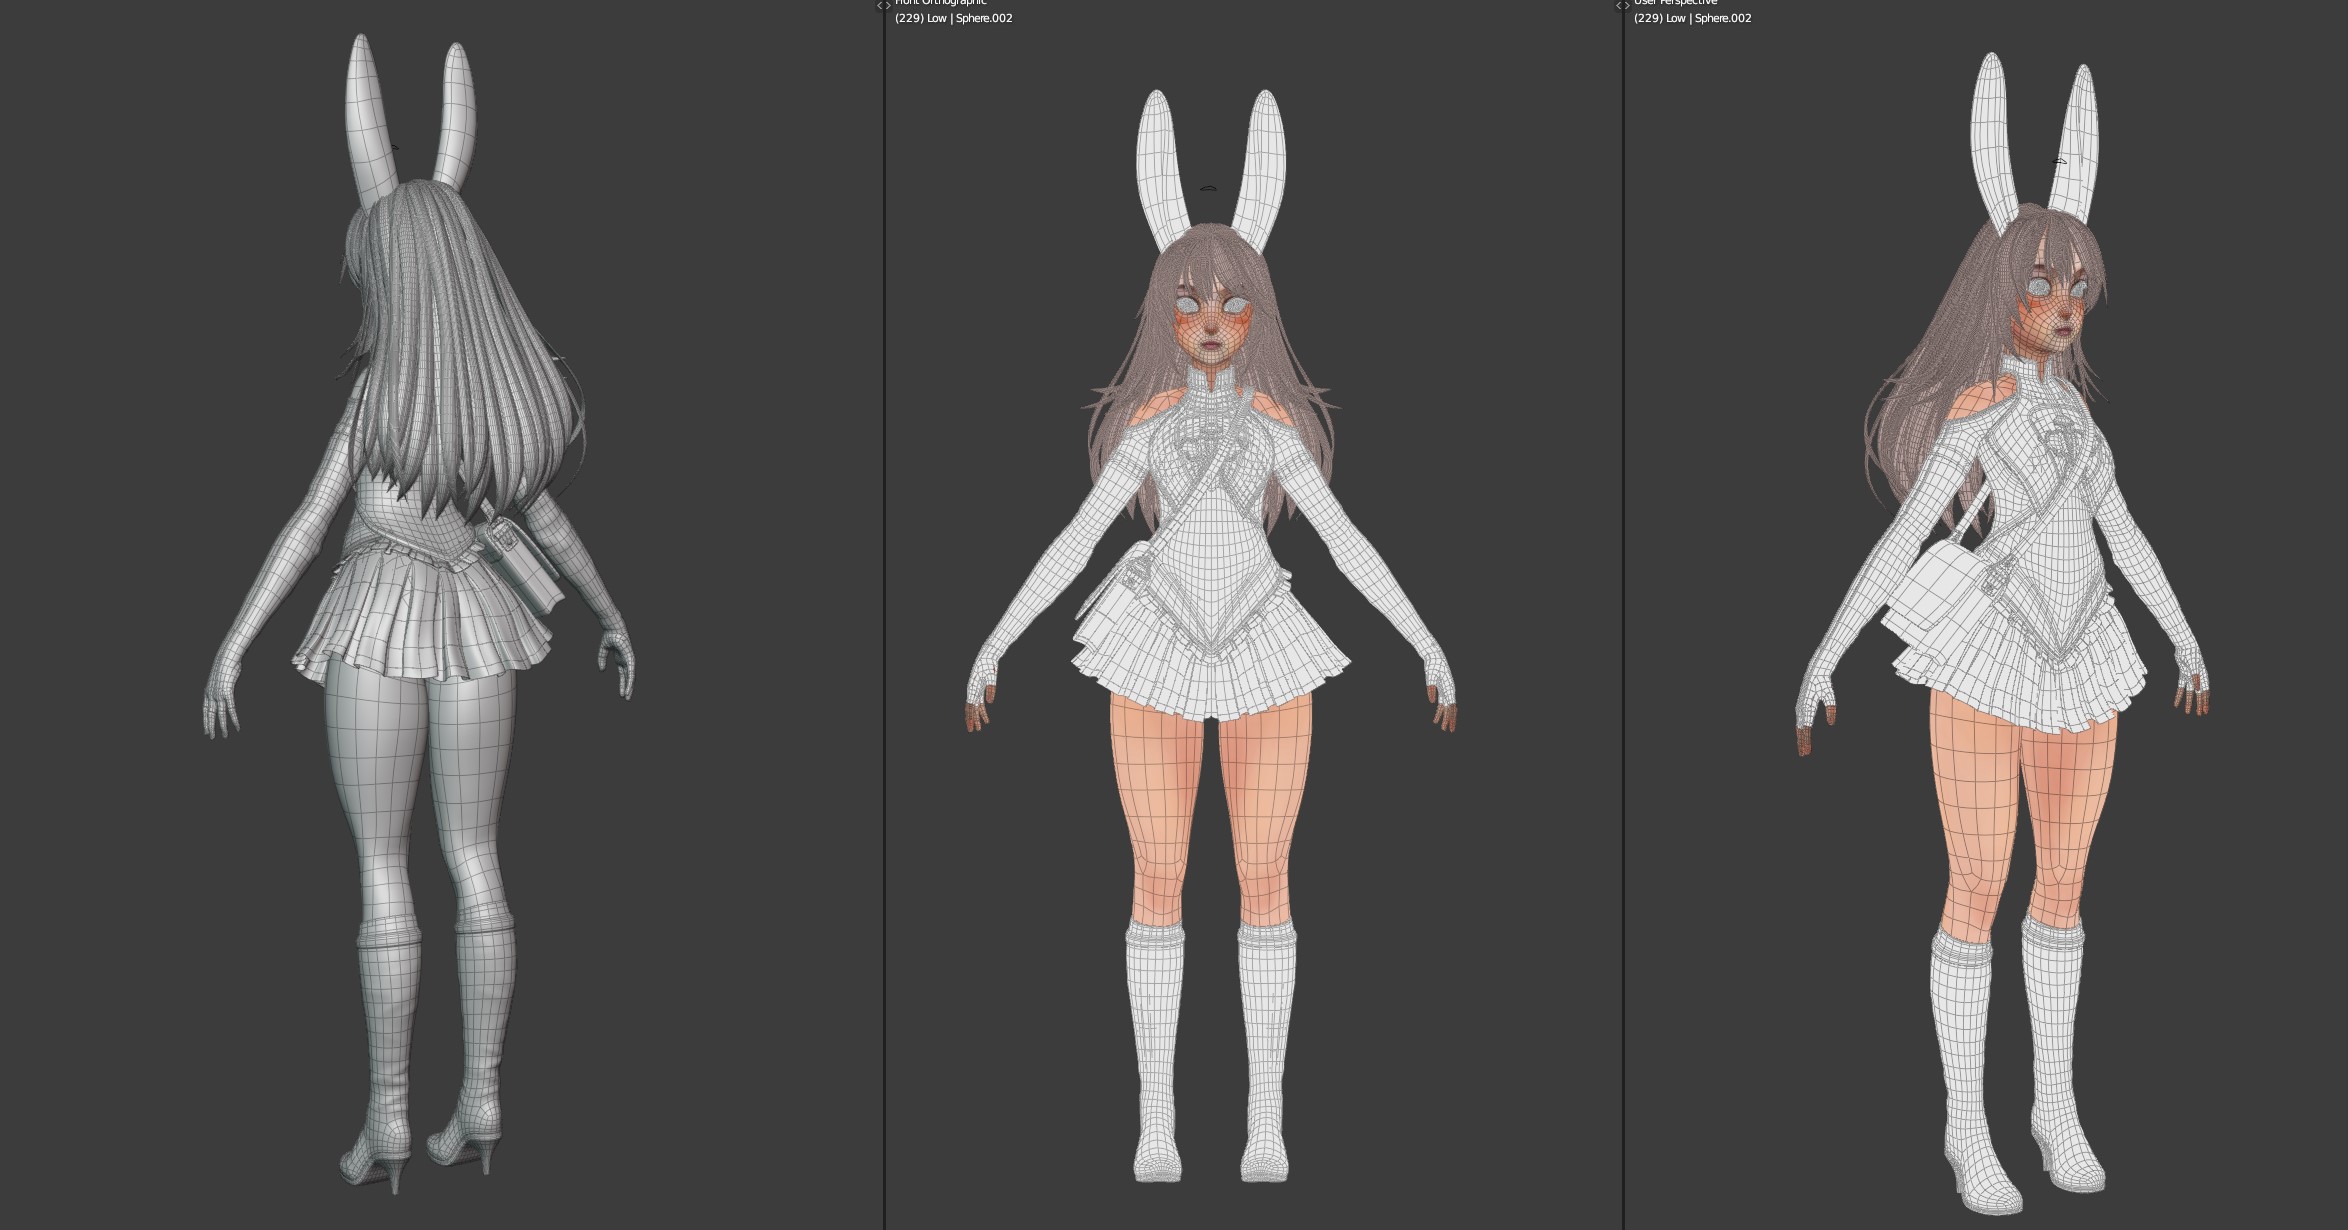Click the Sphere.002 text in the right viewport
Screen dimensions: 2348x1230
1722,18
